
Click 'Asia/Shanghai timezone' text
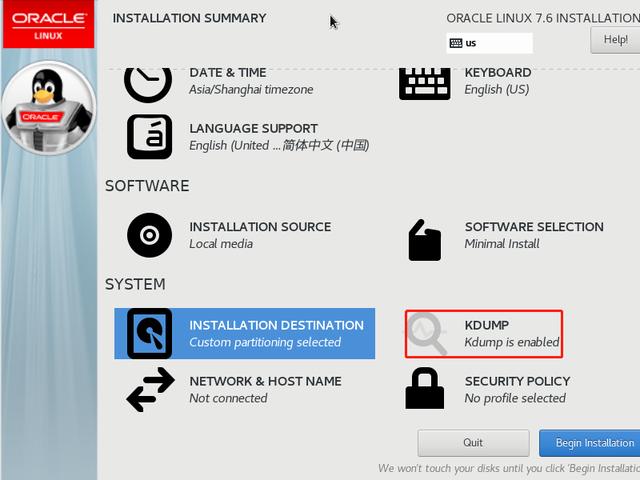[251, 89]
